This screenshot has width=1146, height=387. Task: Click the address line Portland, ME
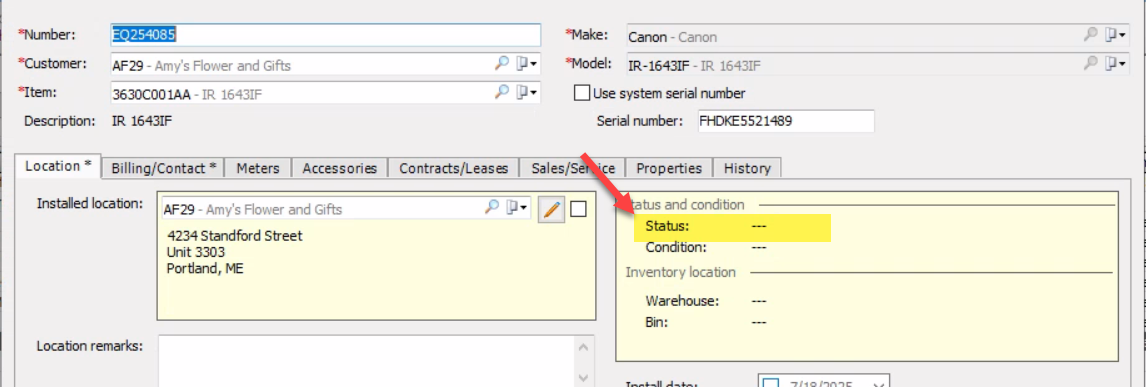[205, 269]
